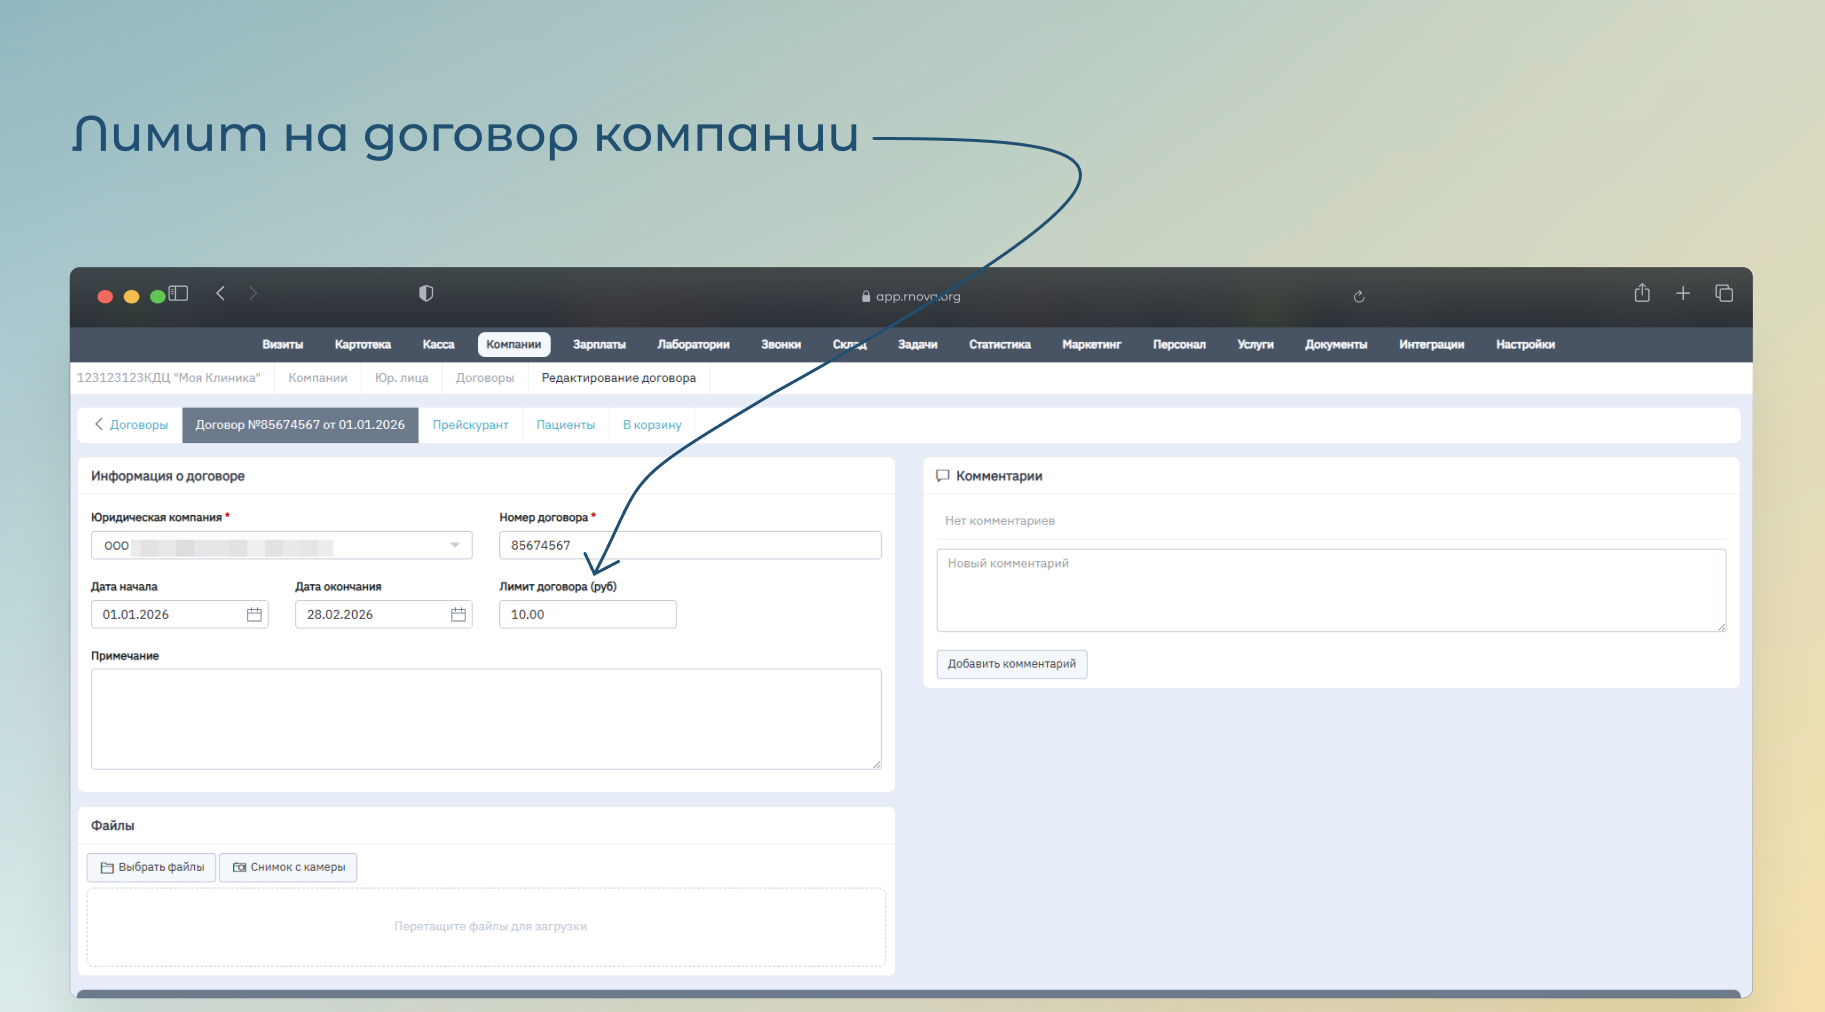Open the calendar for Дата начала

click(x=254, y=615)
